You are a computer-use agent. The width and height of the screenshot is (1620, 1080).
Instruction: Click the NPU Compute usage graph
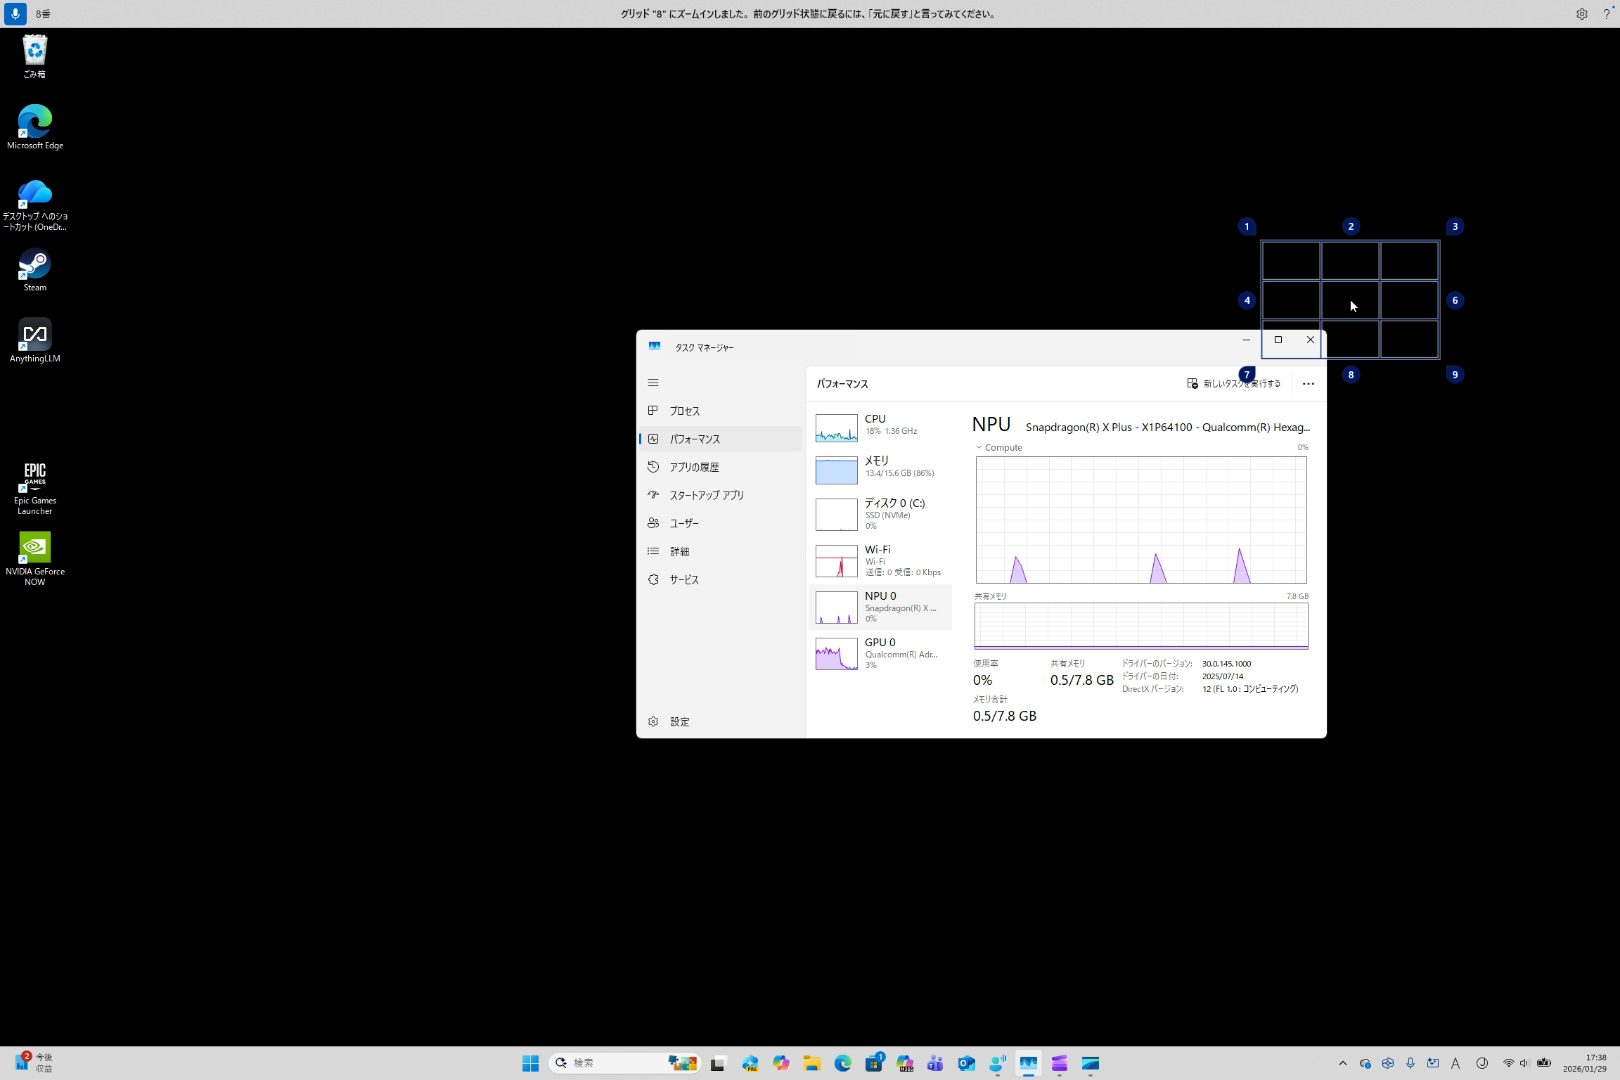click(x=1141, y=520)
